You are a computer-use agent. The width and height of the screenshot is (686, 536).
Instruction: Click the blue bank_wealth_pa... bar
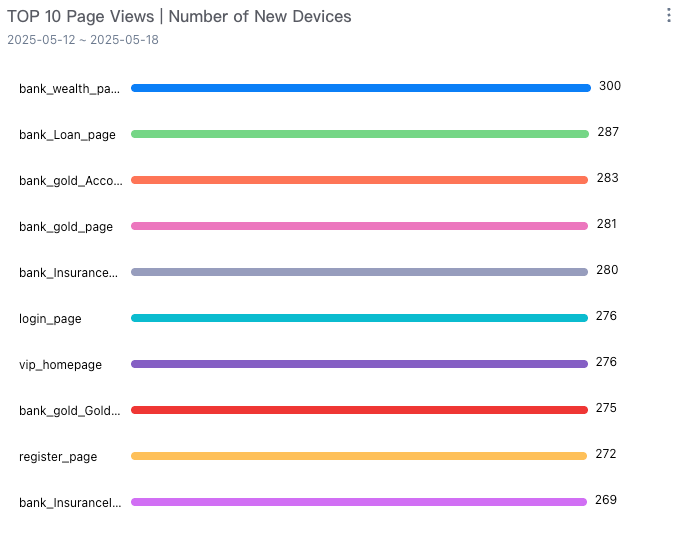click(x=360, y=88)
